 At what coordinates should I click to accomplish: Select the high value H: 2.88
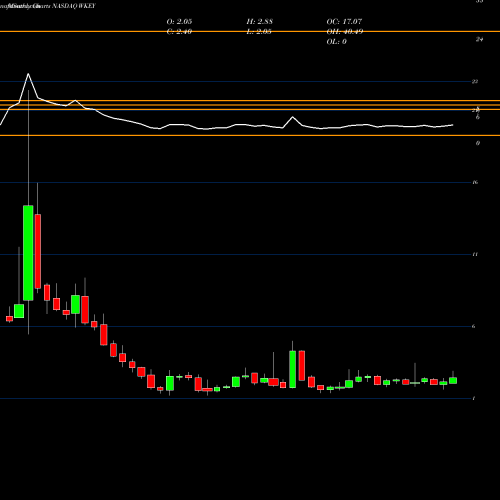pos(260,22)
